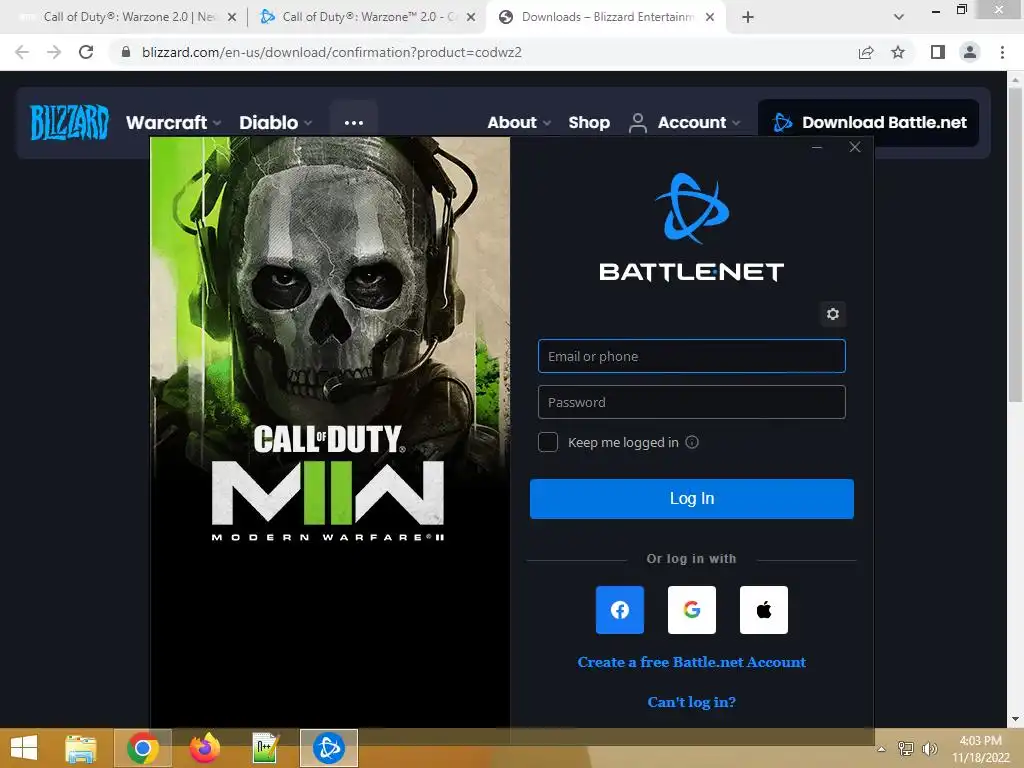Launch Firefox from taskbar
This screenshot has width=1024, height=768.
coord(204,748)
